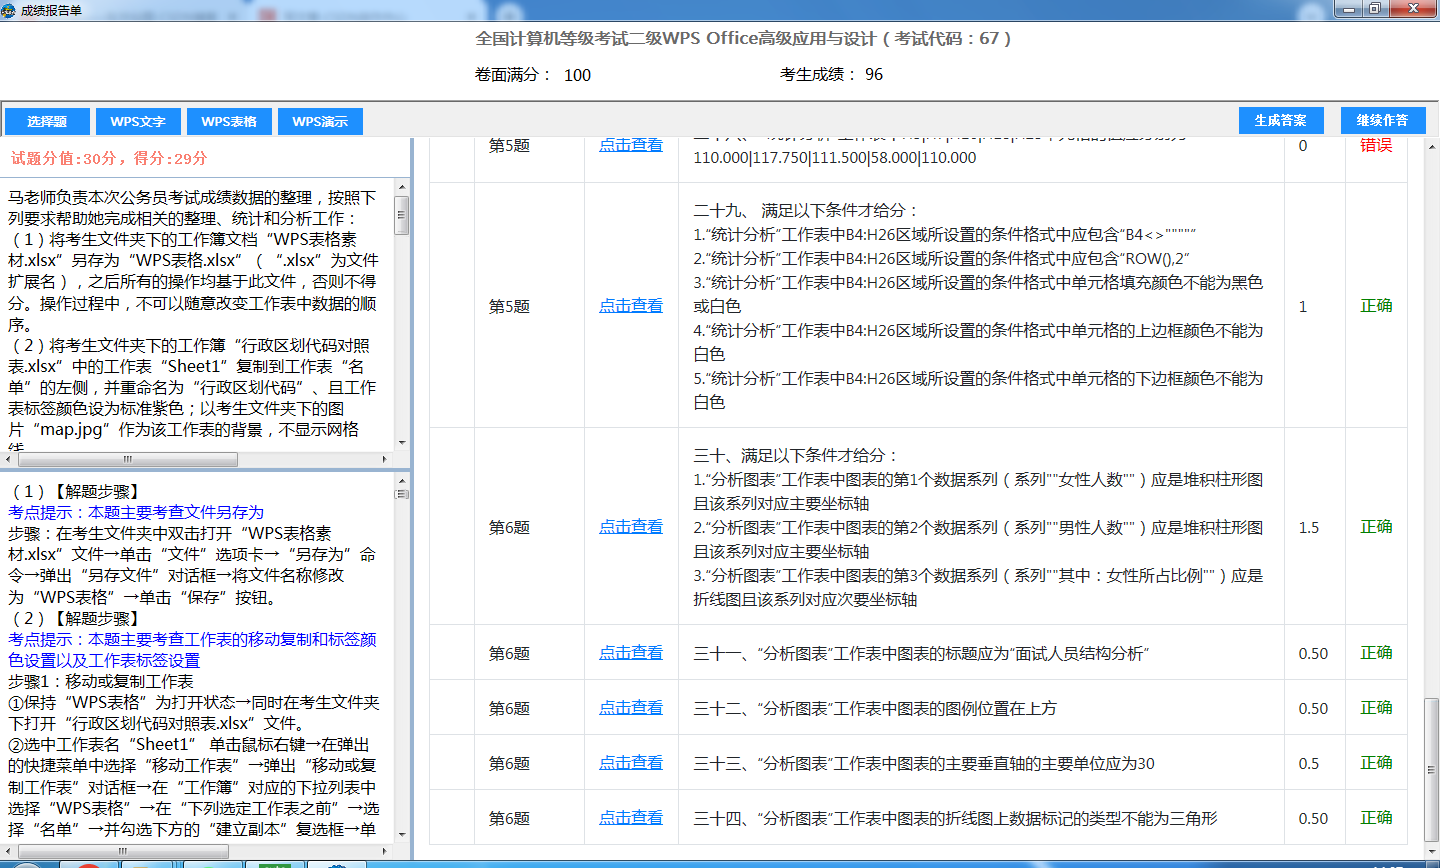1440x868 pixels.
Task: Click the heading 二十九、满足以下条件才给分
Action: (805, 210)
